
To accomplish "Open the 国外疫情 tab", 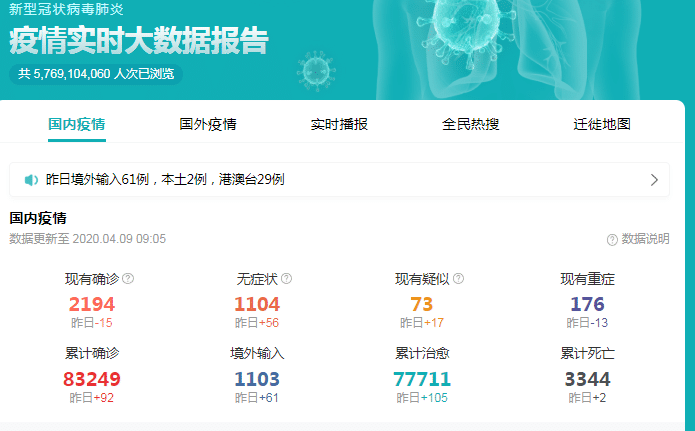I will coord(208,125).
